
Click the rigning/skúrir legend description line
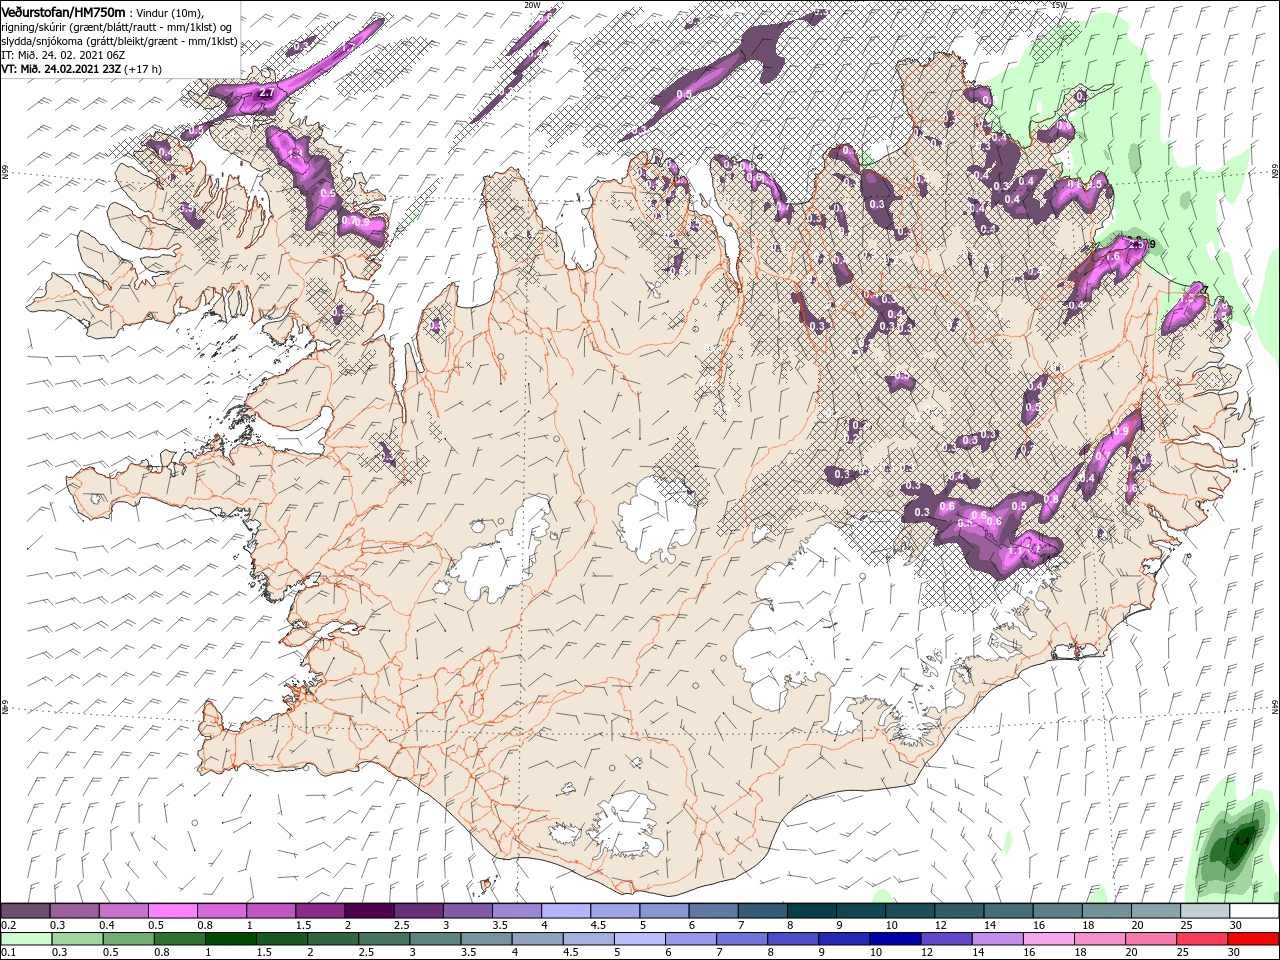point(117,26)
